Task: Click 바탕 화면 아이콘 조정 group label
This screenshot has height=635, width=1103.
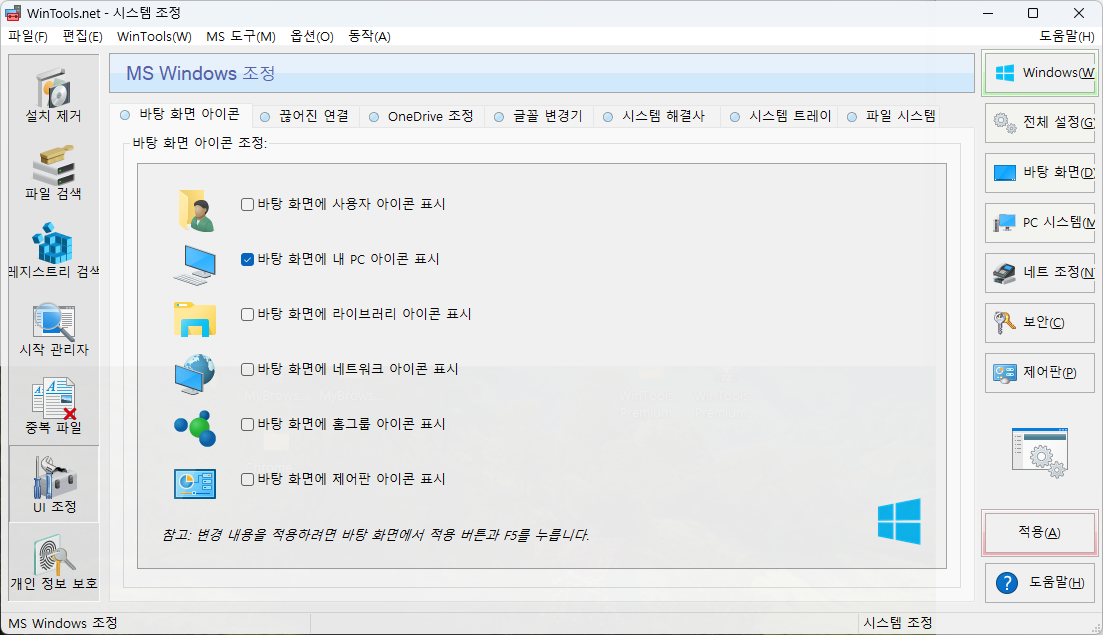Action: [200, 143]
